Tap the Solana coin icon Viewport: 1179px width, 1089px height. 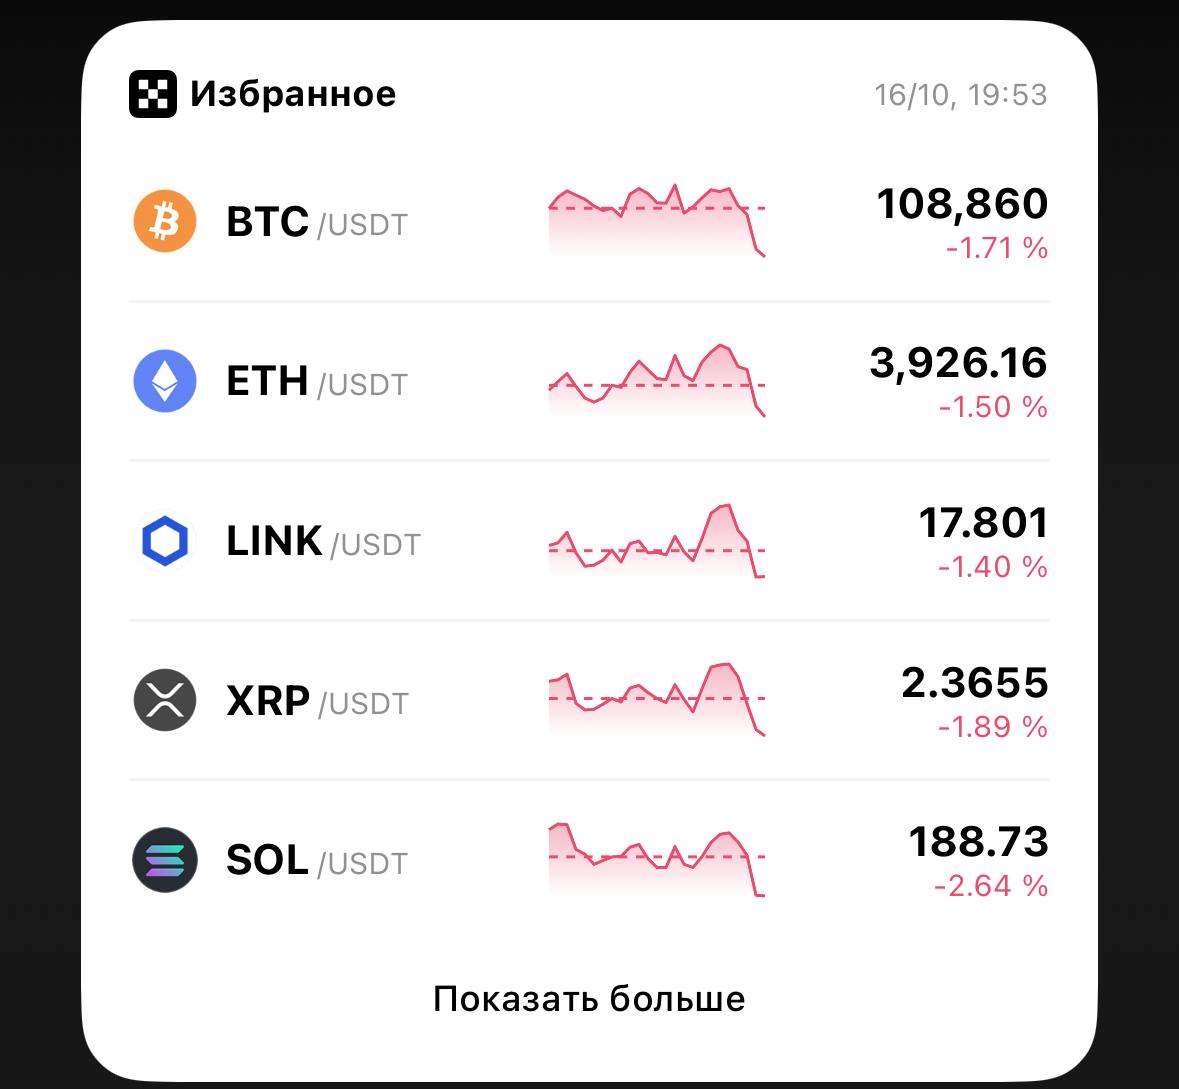click(x=165, y=860)
